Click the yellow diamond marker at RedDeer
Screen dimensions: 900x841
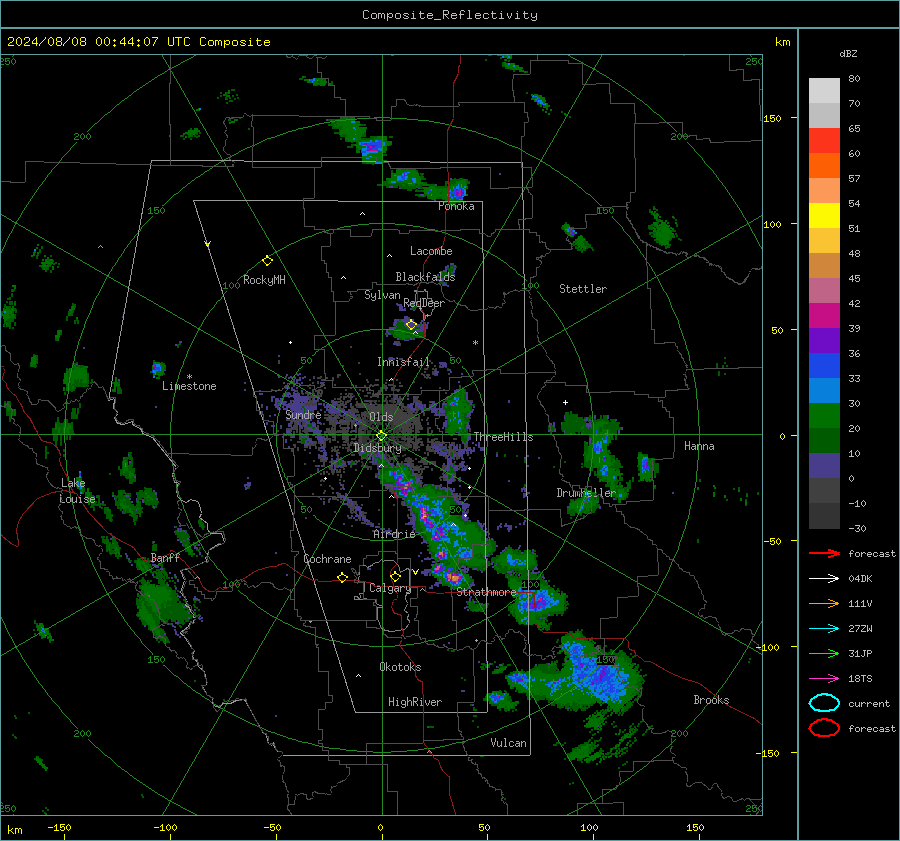[411, 325]
